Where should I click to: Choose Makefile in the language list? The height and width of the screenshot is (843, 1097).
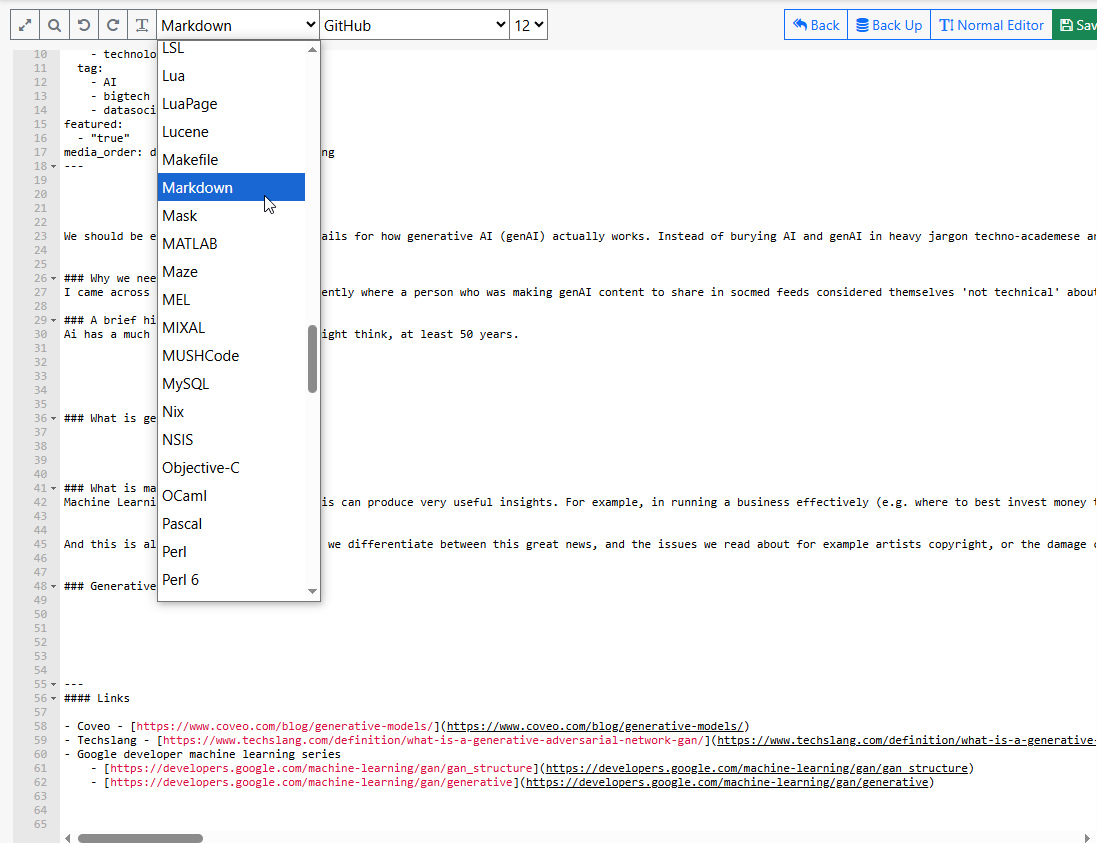click(232, 160)
